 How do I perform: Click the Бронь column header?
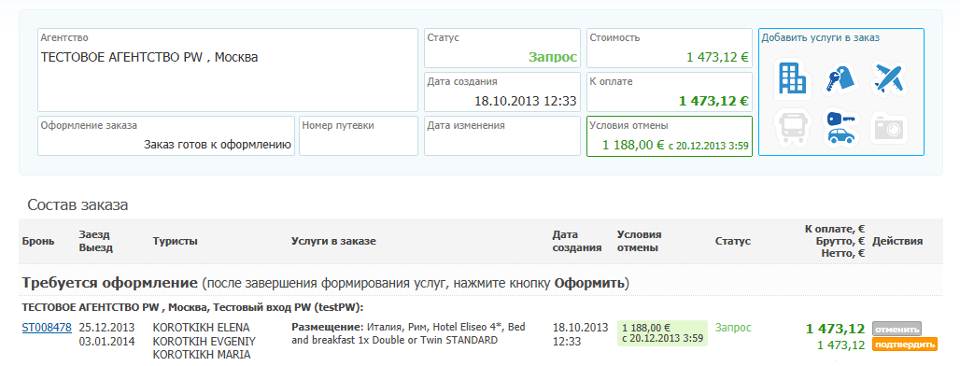(38, 241)
